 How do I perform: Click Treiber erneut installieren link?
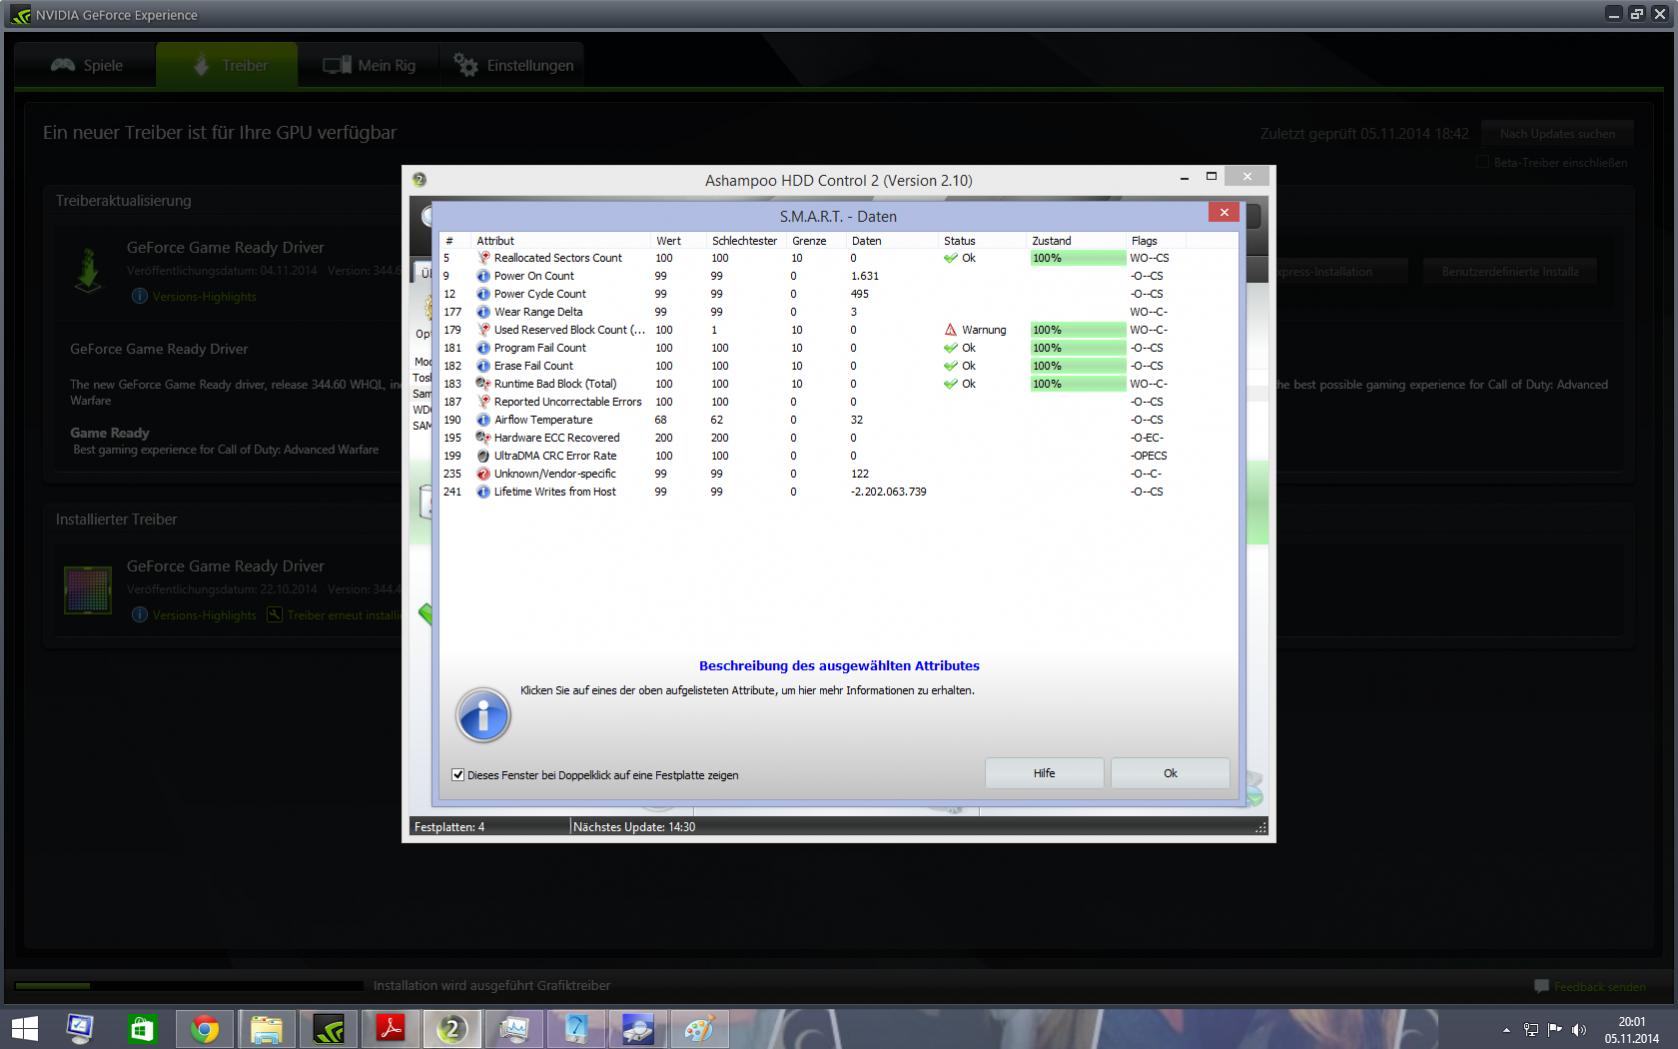pyautogui.click(x=343, y=615)
